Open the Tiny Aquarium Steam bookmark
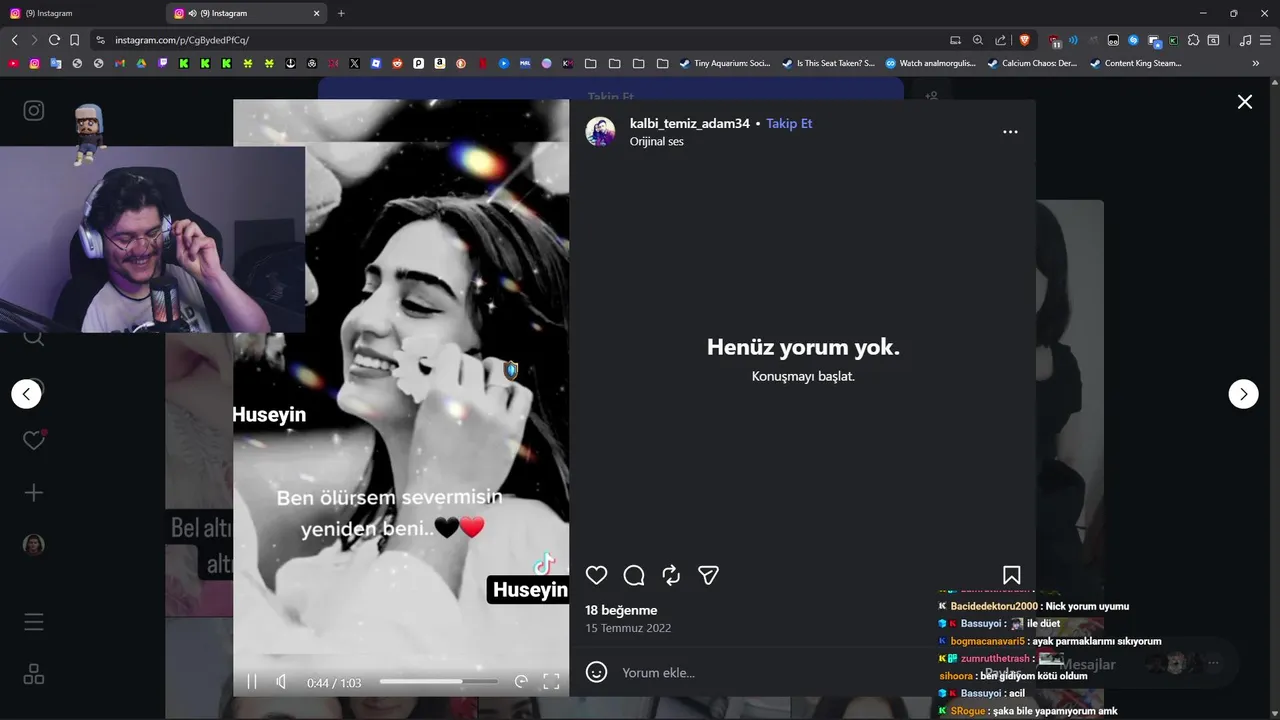Screen dimensions: 1280x720 coord(725,63)
